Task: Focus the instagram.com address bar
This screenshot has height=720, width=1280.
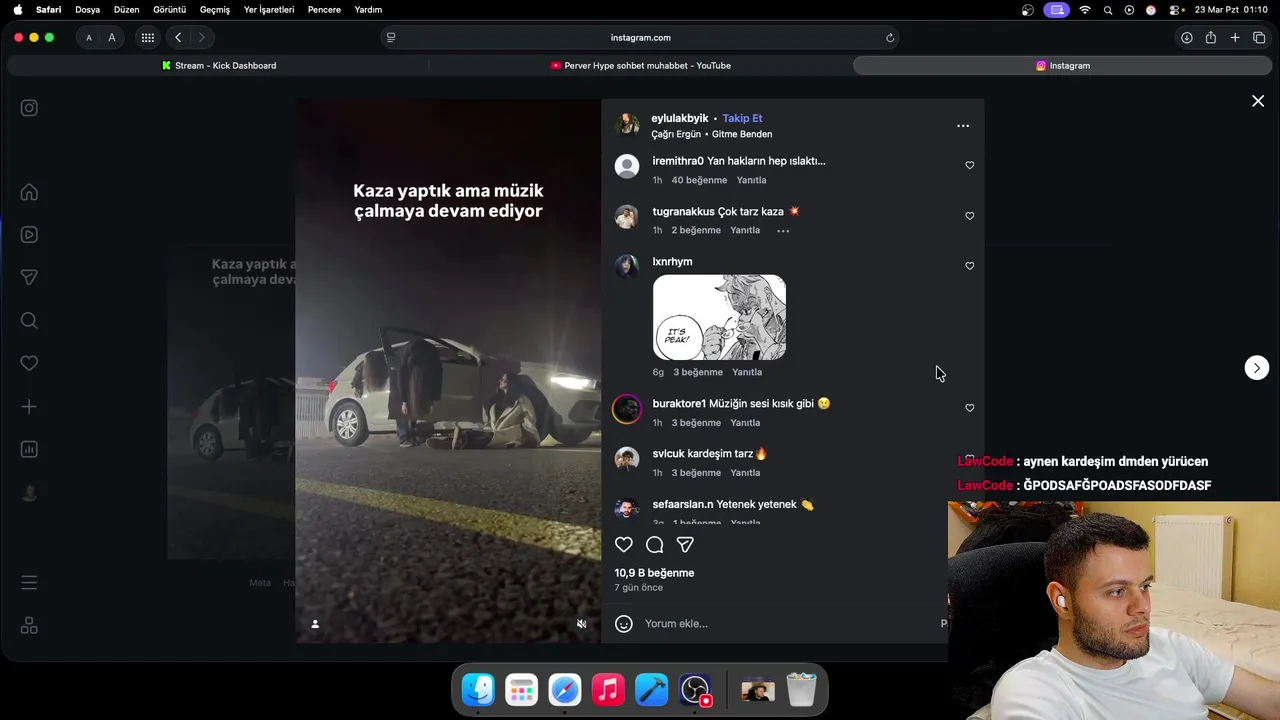Action: point(640,38)
